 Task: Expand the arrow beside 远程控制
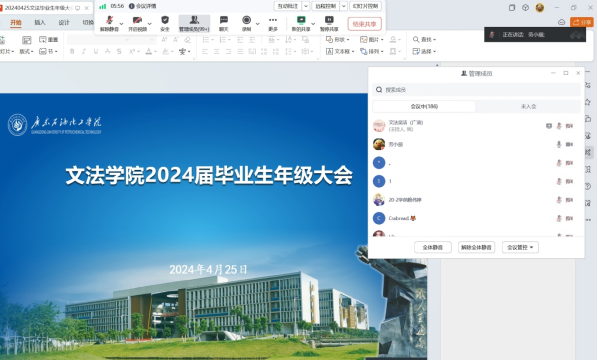point(344,6)
